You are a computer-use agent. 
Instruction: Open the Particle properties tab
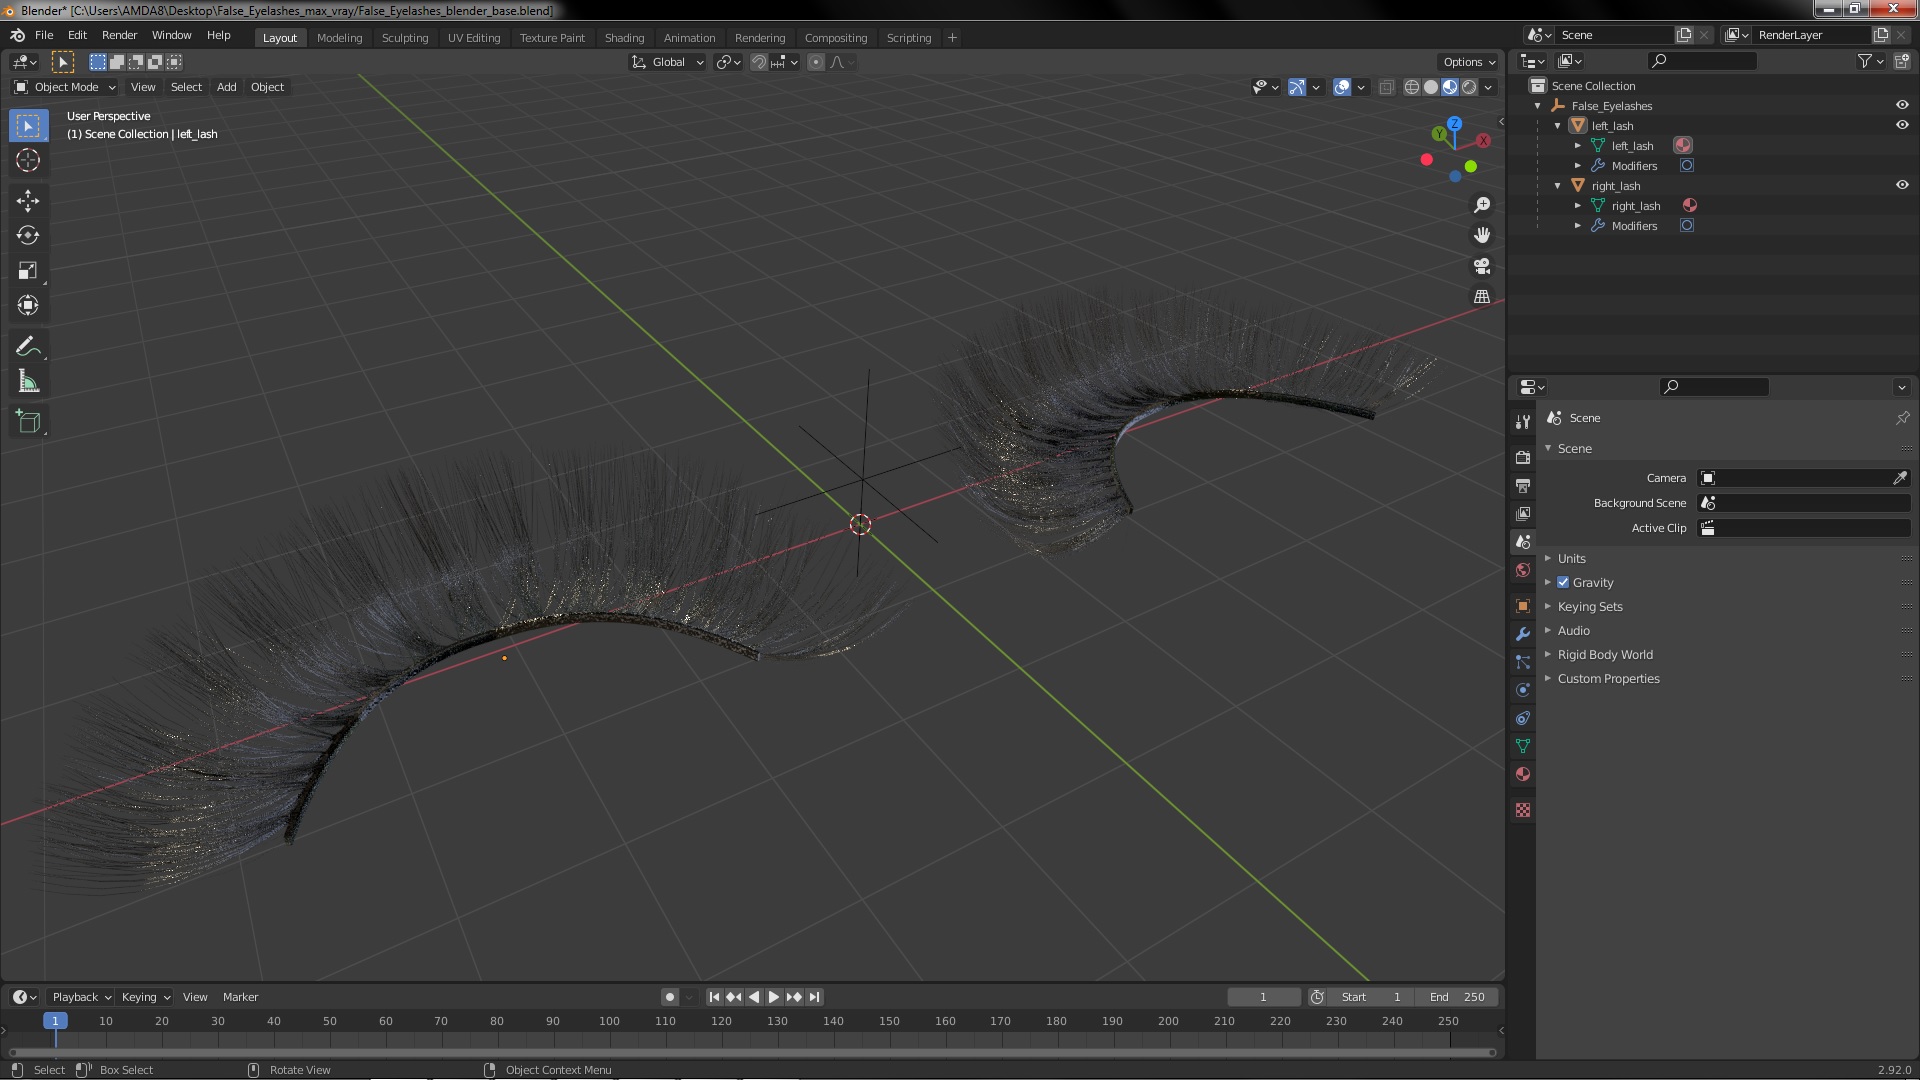pos(1523,662)
